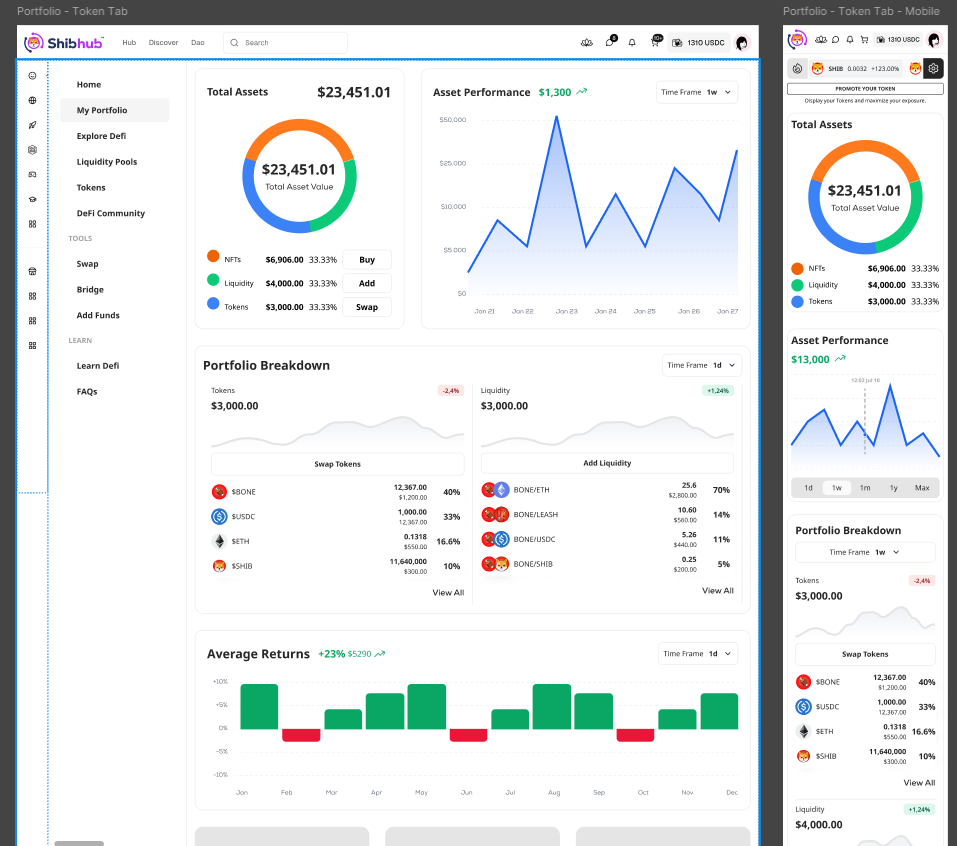Open Portfolio Breakdown Time Frame 1d dropdown on desktop

click(x=702, y=365)
